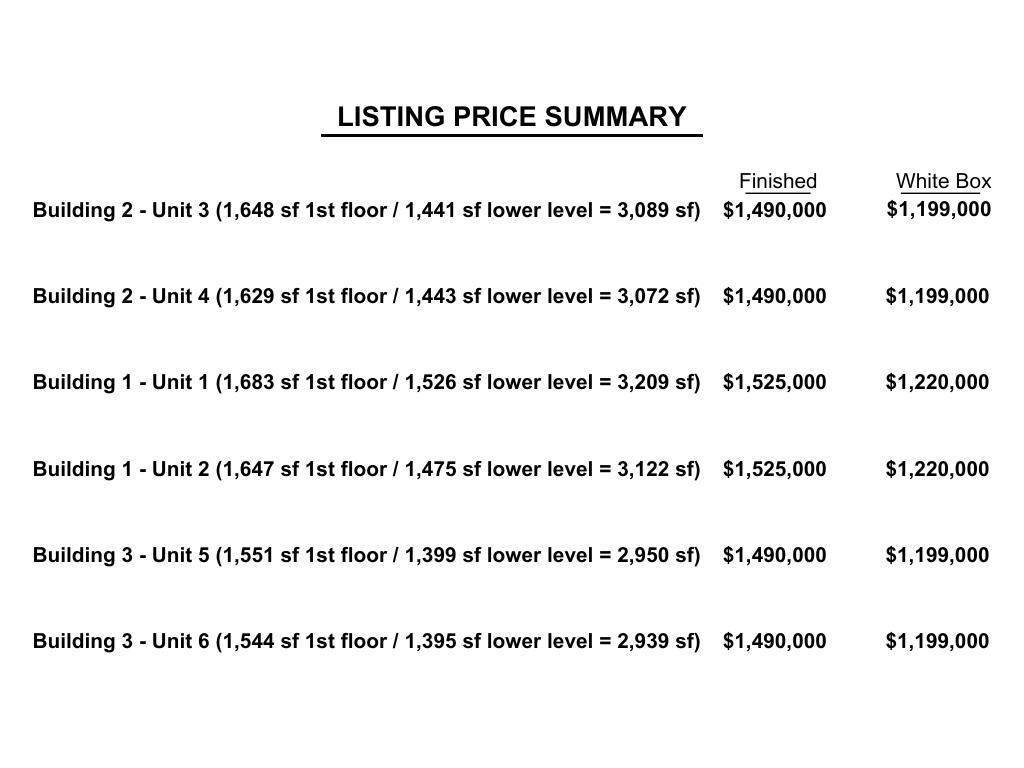Click the White Box price for Unit 5
This screenshot has height=768, width=1024.
click(x=937, y=555)
